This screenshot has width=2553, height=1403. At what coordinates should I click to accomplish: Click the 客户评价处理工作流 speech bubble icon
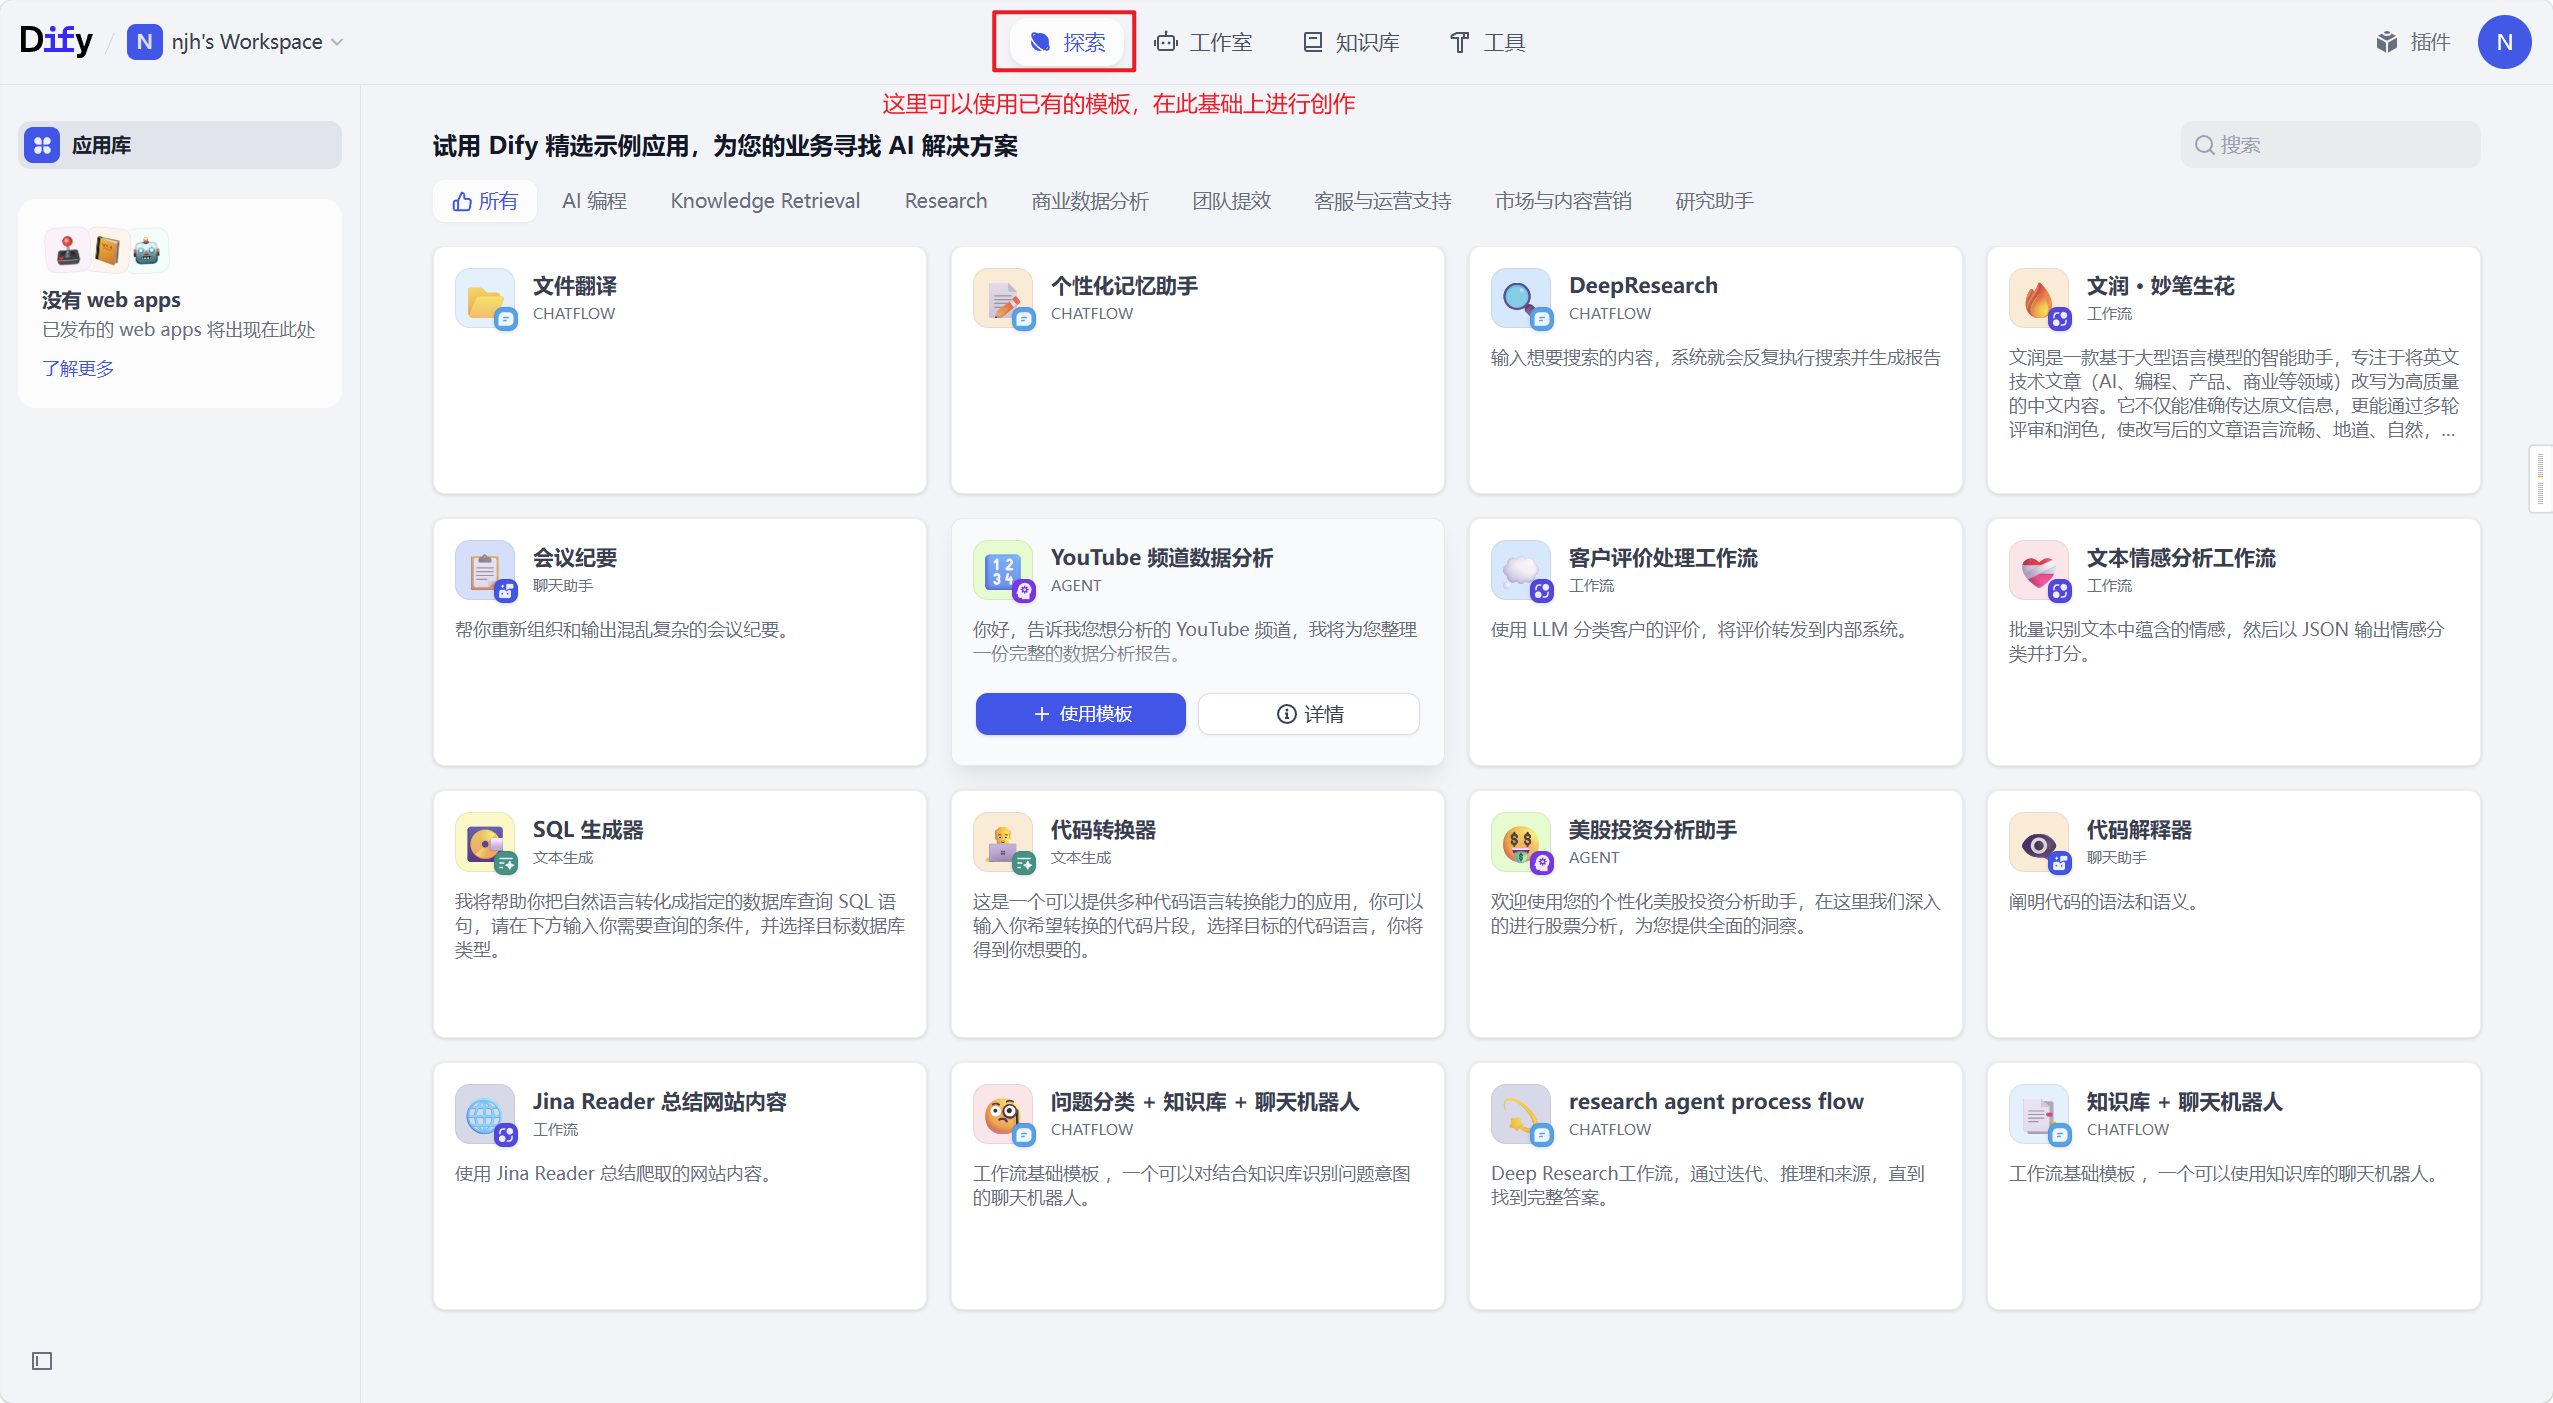pos(1521,570)
